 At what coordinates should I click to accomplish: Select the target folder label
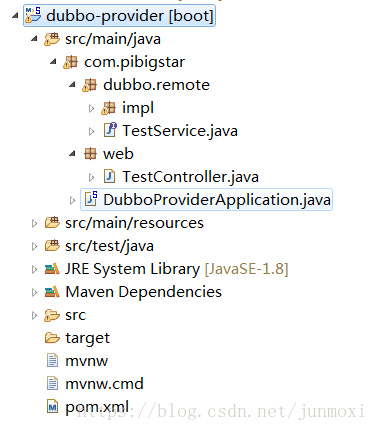(87, 339)
